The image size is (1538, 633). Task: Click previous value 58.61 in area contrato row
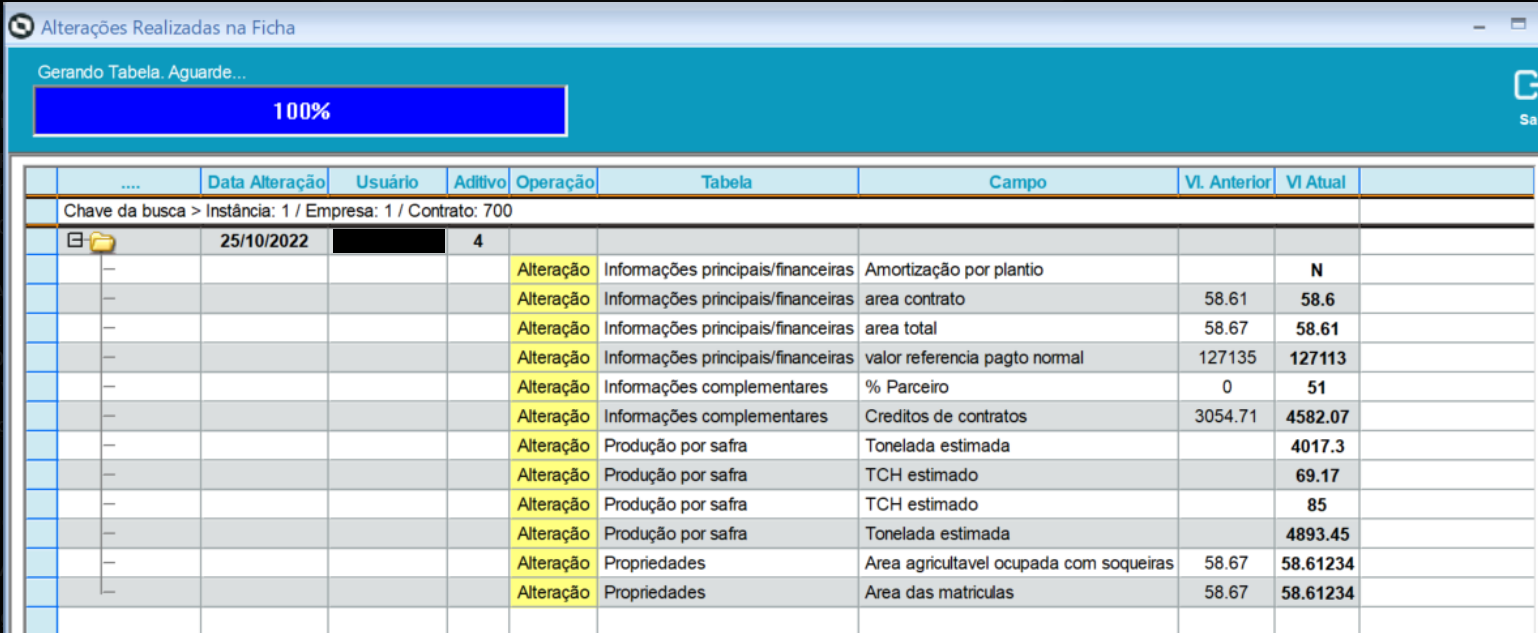coord(1226,299)
